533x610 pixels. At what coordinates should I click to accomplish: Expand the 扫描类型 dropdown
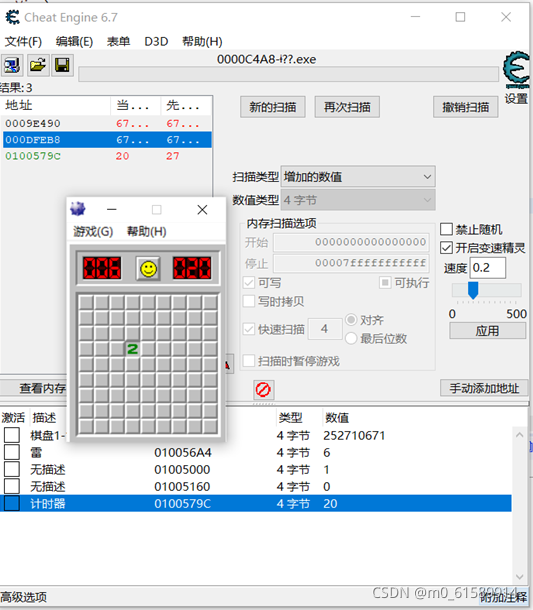pyautogui.click(x=358, y=177)
